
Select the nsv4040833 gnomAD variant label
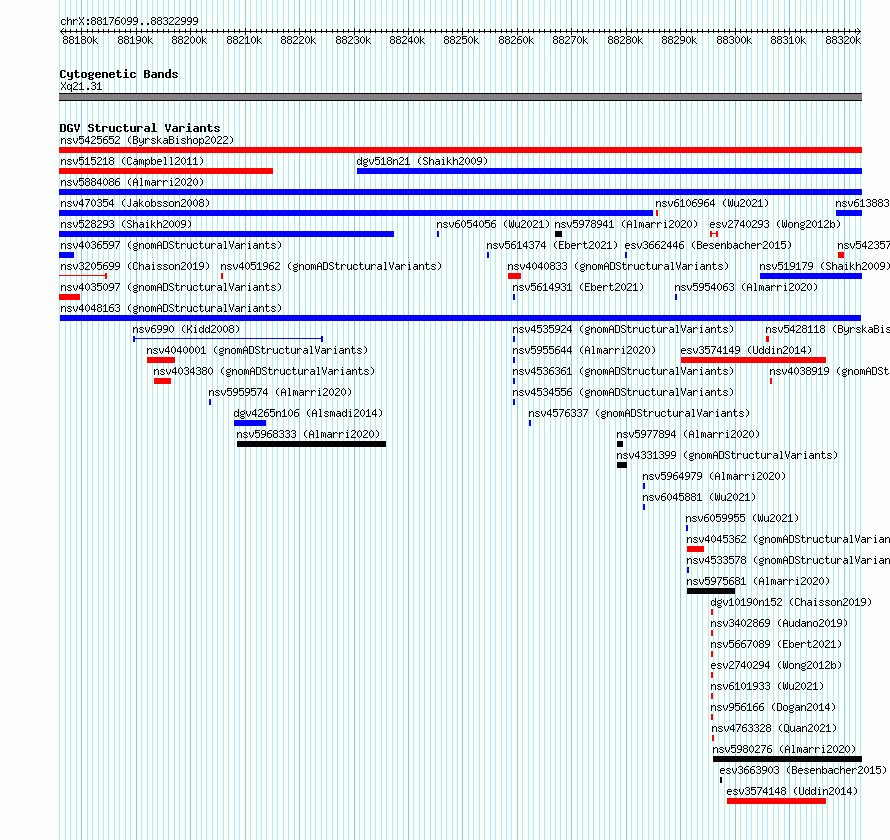[618, 266]
